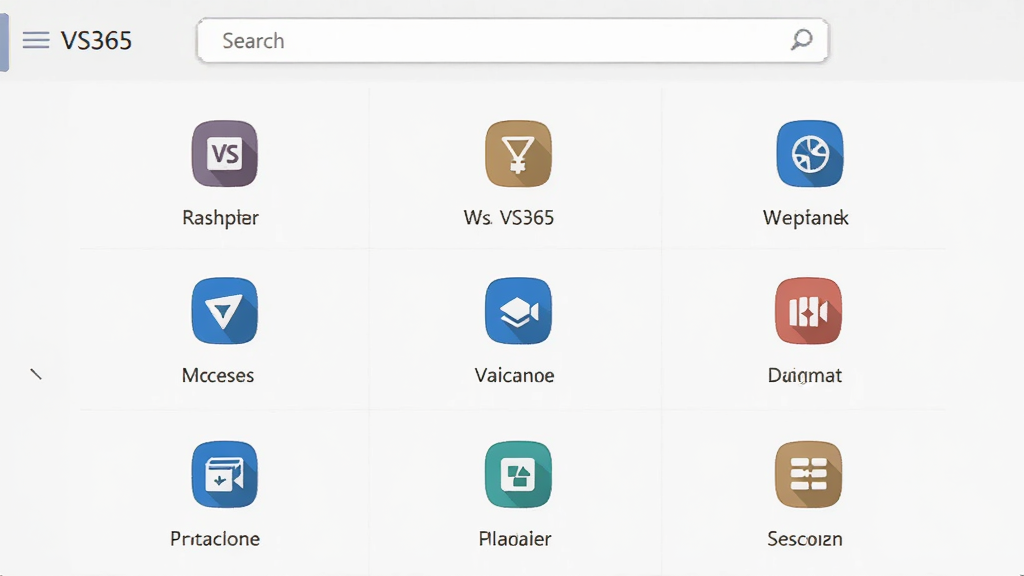Launch the Vaicanoe camera app icon
Screen dimensions: 1024x576
click(x=519, y=311)
